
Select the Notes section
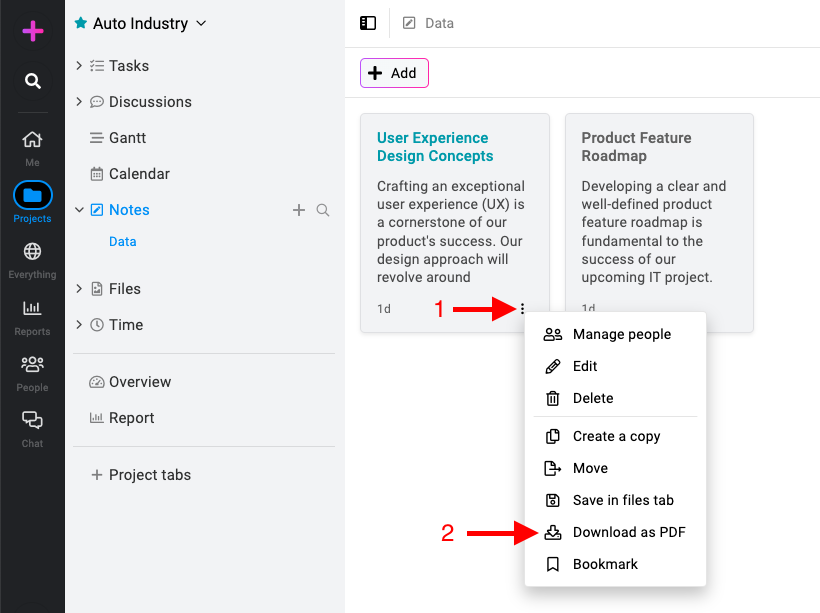coord(129,210)
